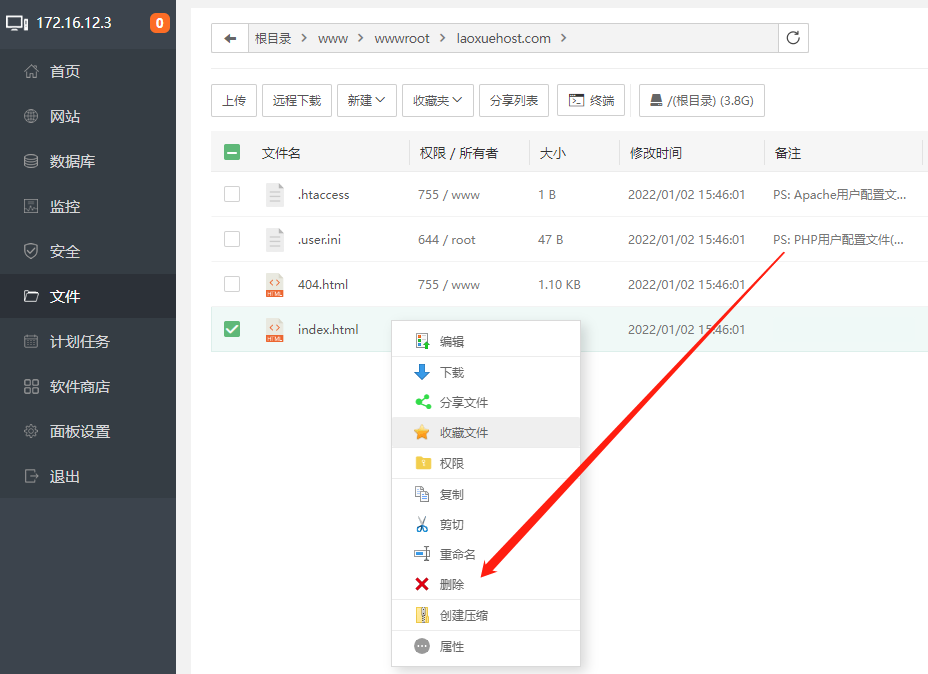Click the back navigation arrow
This screenshot has height=674, width=928.
[229, 37]
